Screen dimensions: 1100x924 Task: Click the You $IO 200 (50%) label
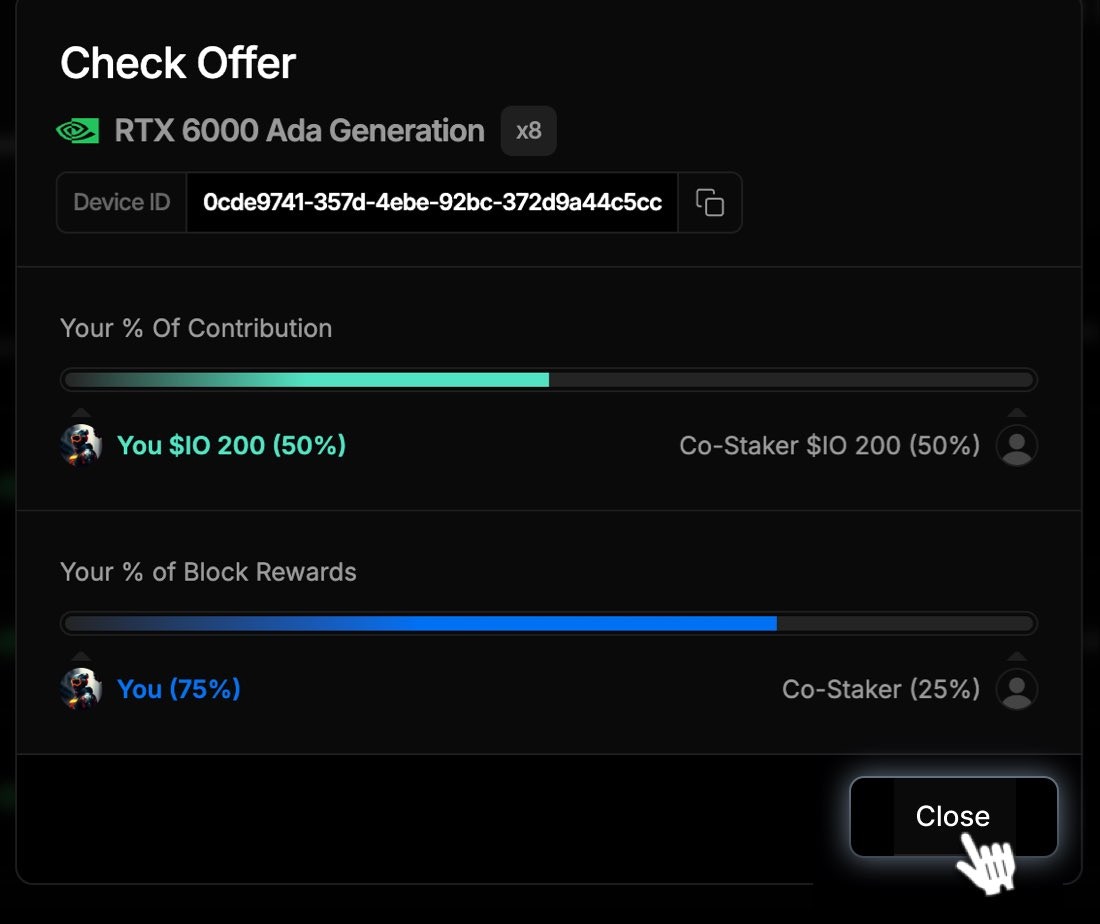click(232, 446)
